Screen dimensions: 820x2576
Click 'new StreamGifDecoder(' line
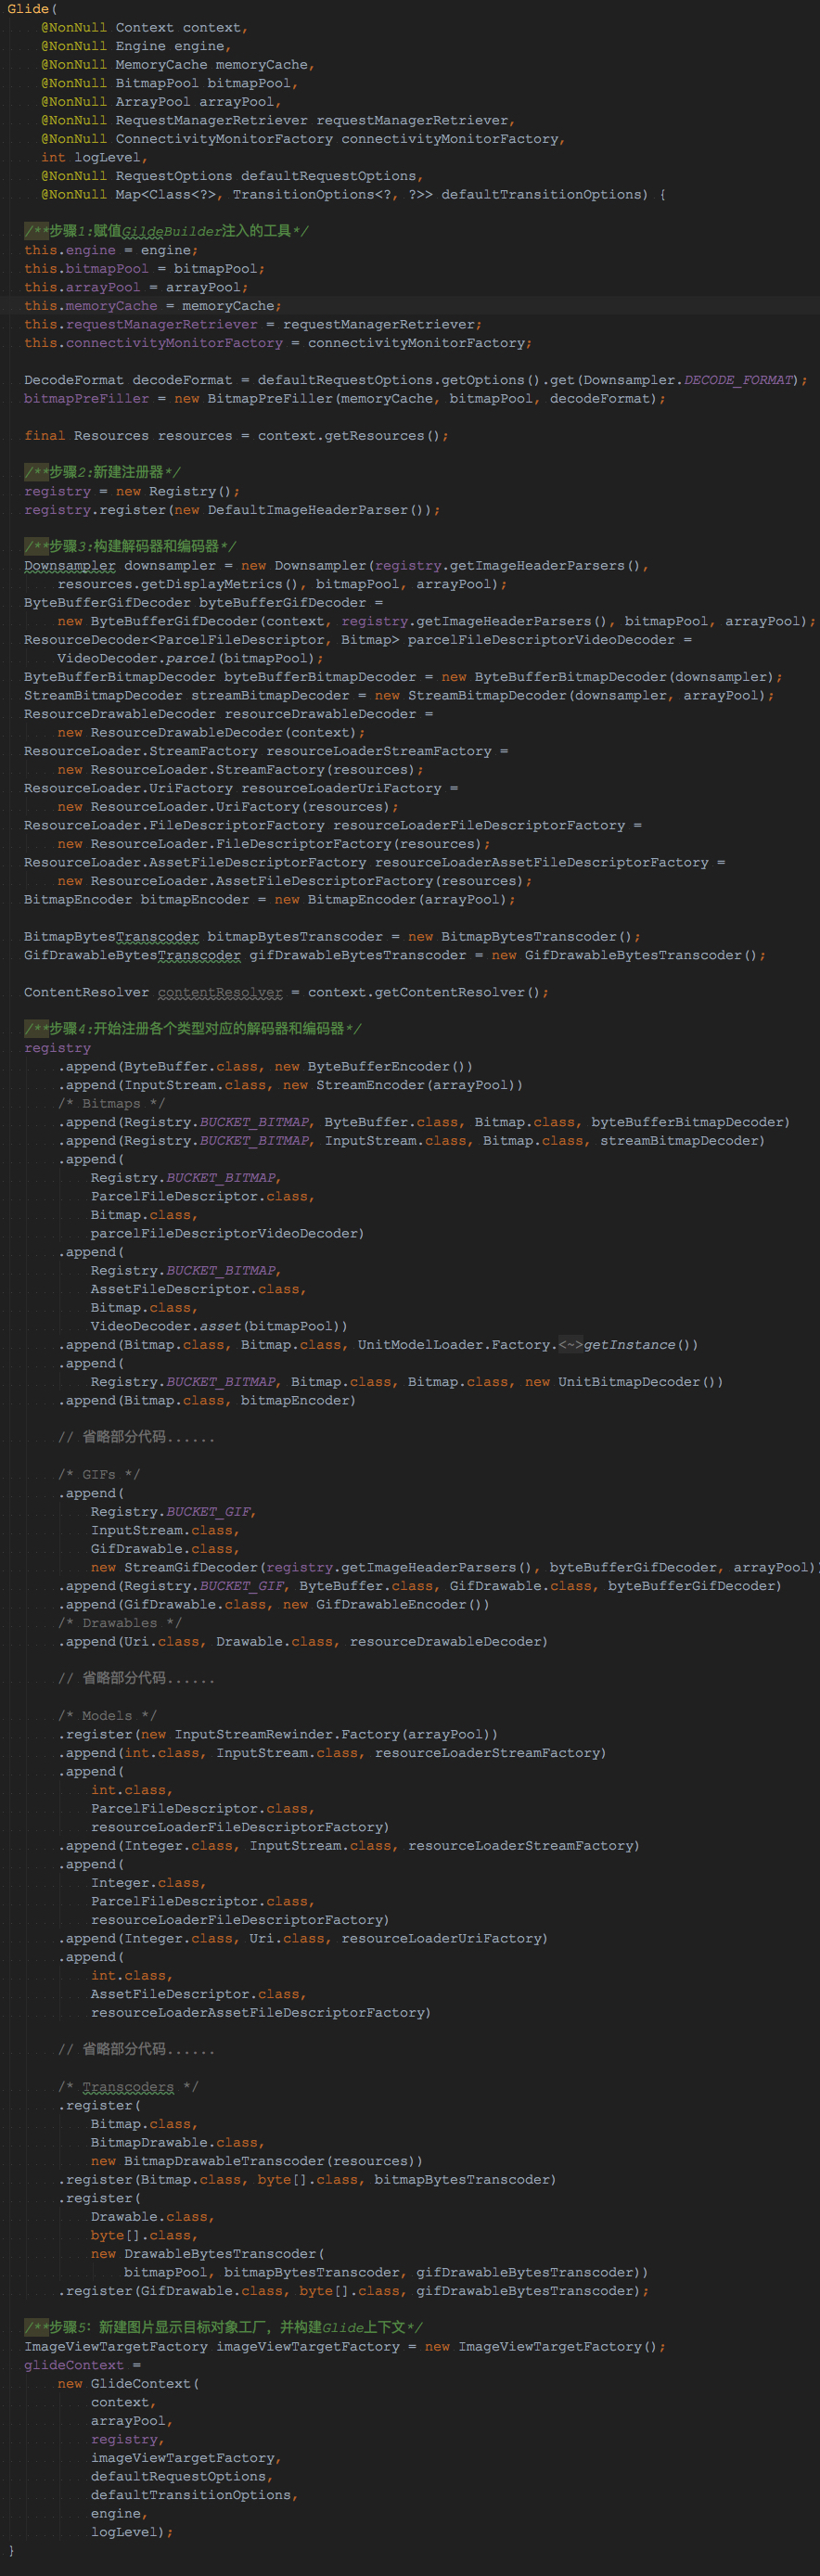coord(456,1567)
